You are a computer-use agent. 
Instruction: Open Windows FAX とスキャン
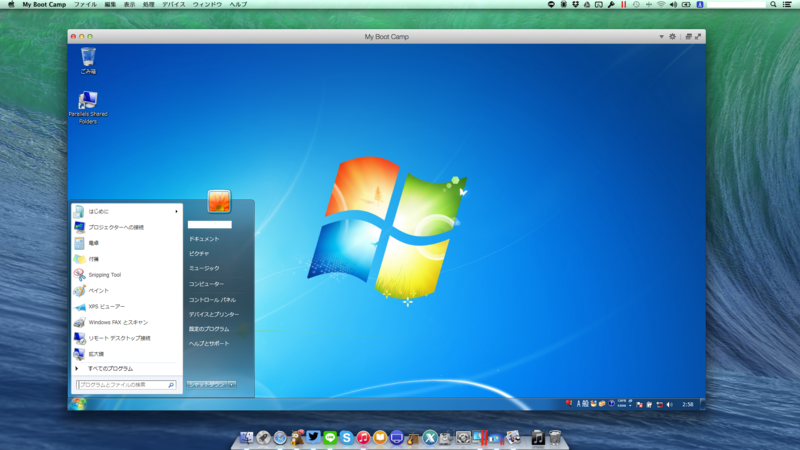point(127,322)
